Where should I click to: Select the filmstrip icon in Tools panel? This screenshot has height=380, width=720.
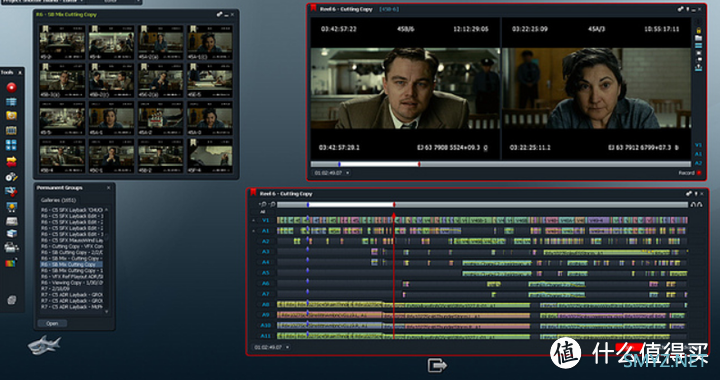click(11, 130)
